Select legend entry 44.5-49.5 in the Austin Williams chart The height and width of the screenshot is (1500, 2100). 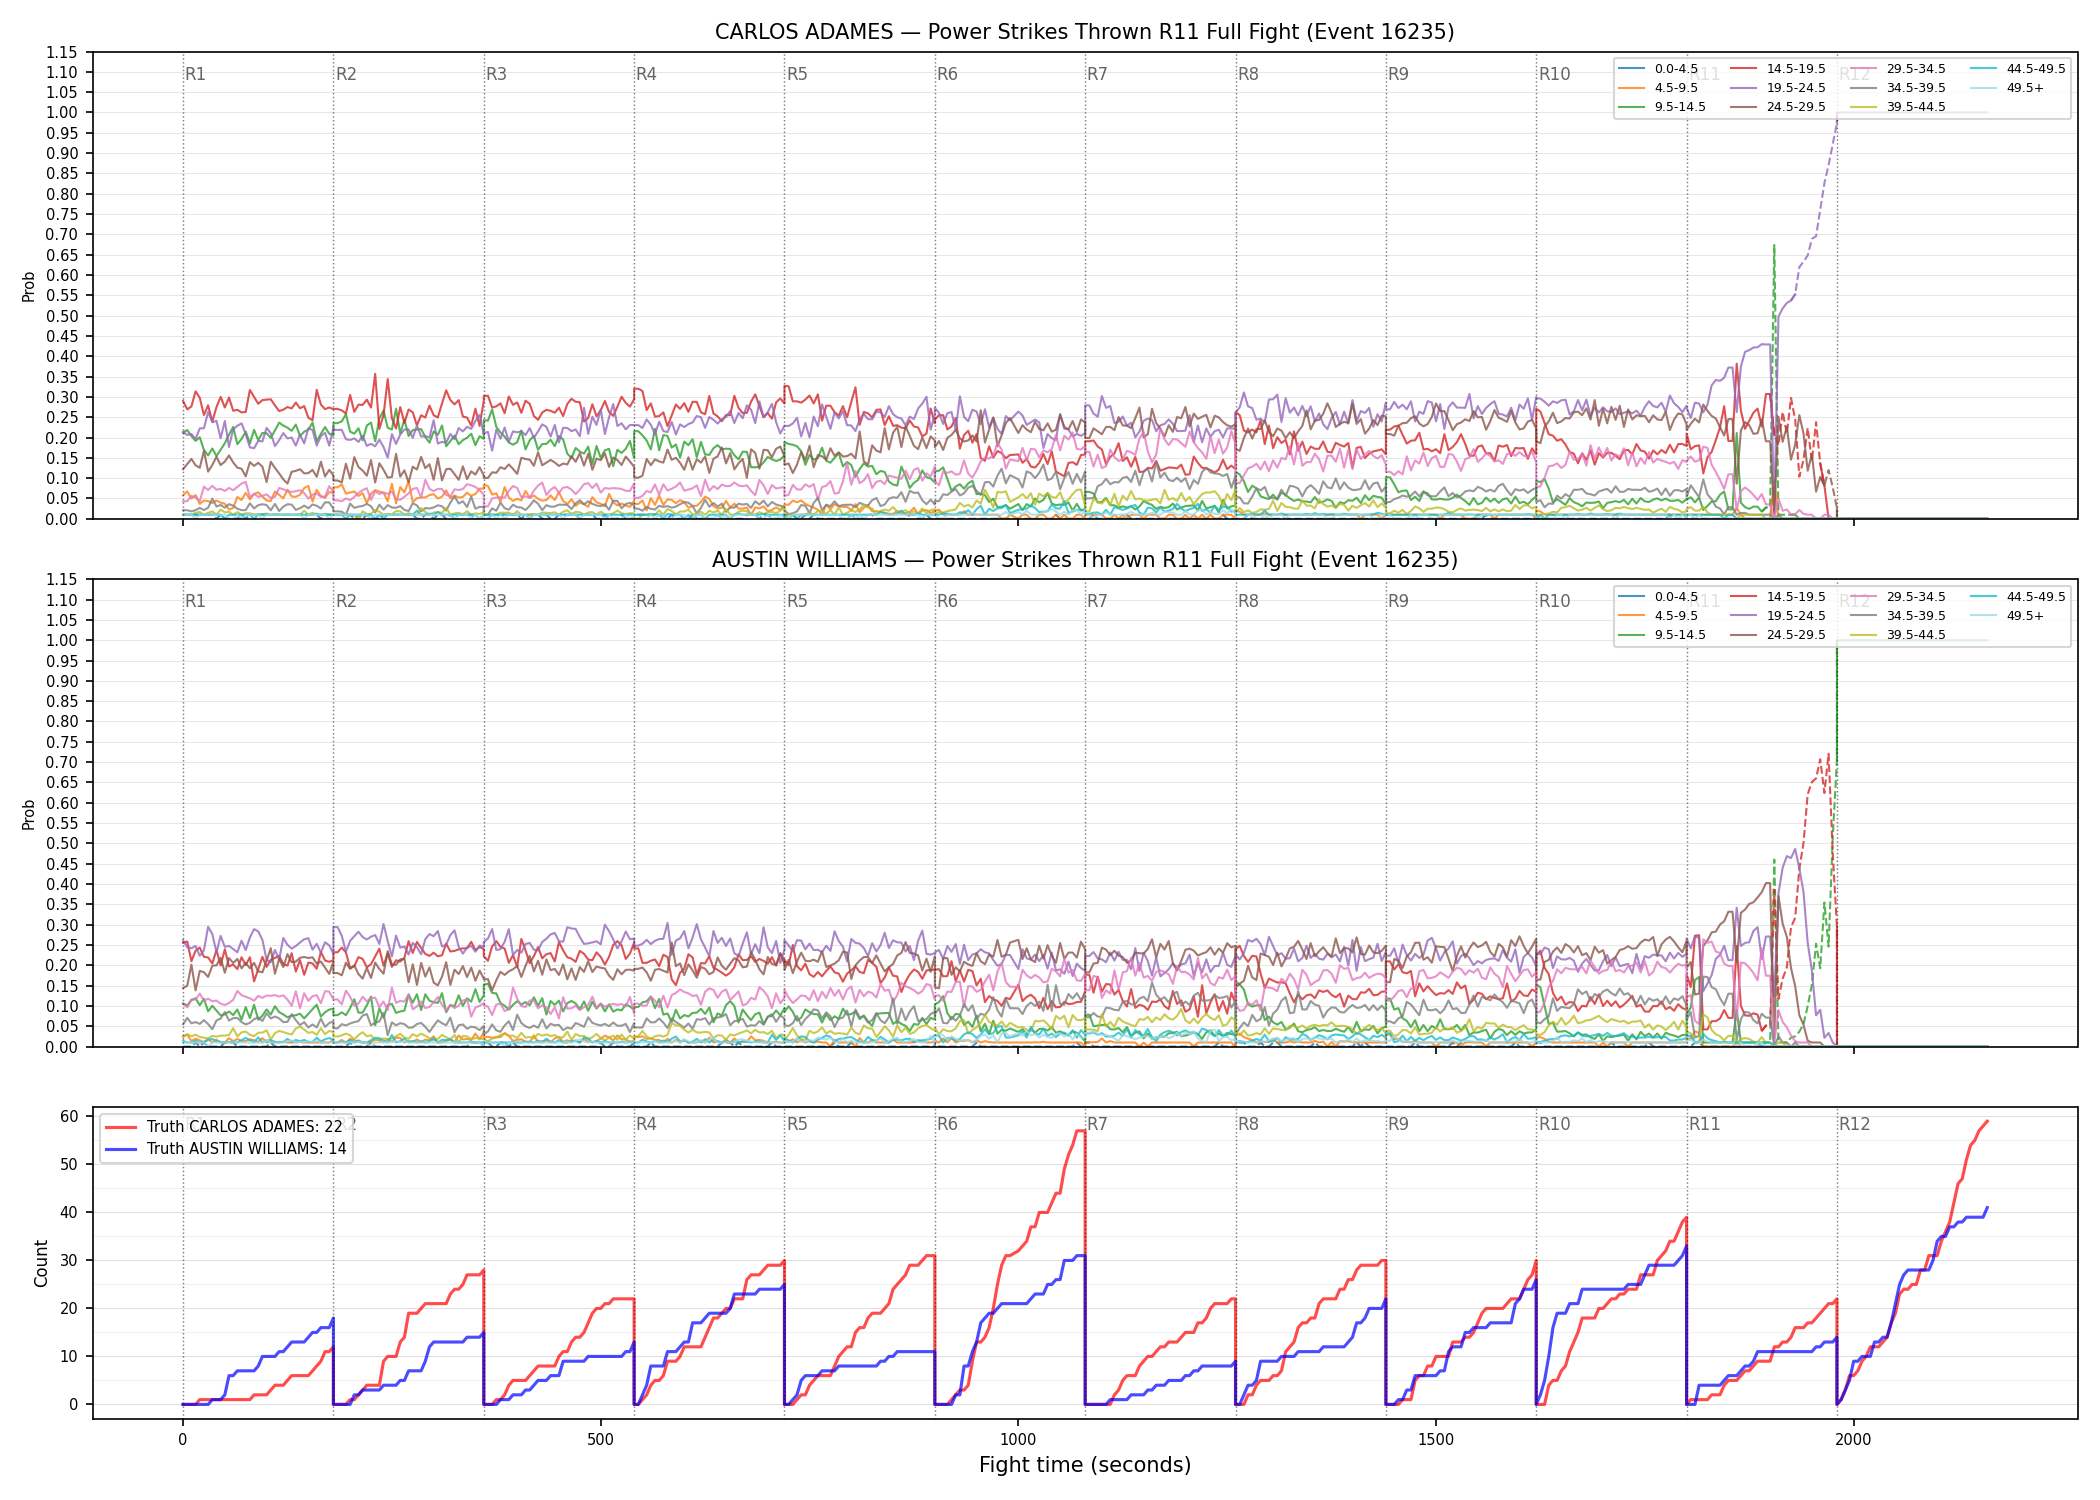[2019, 597]
